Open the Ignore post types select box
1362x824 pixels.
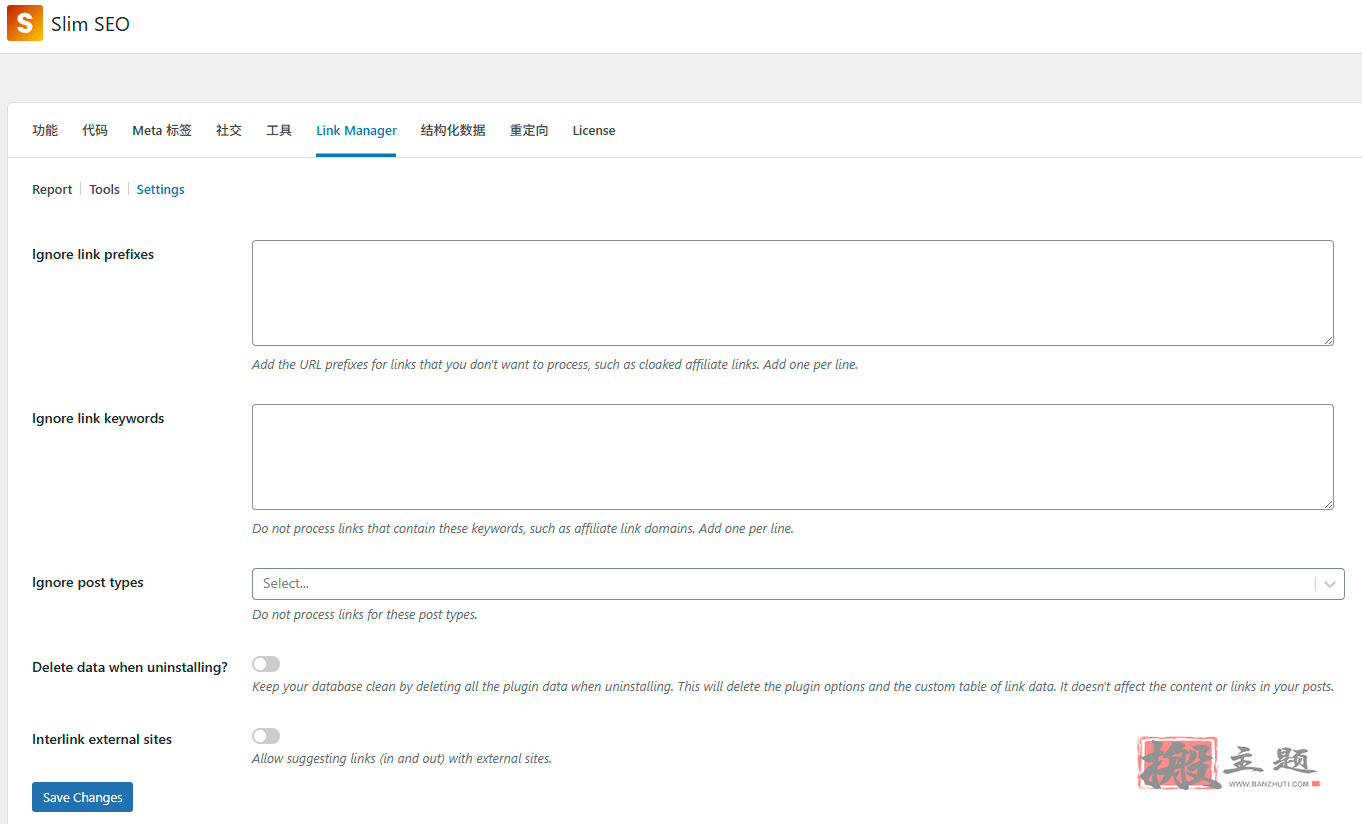coord(798,584)
